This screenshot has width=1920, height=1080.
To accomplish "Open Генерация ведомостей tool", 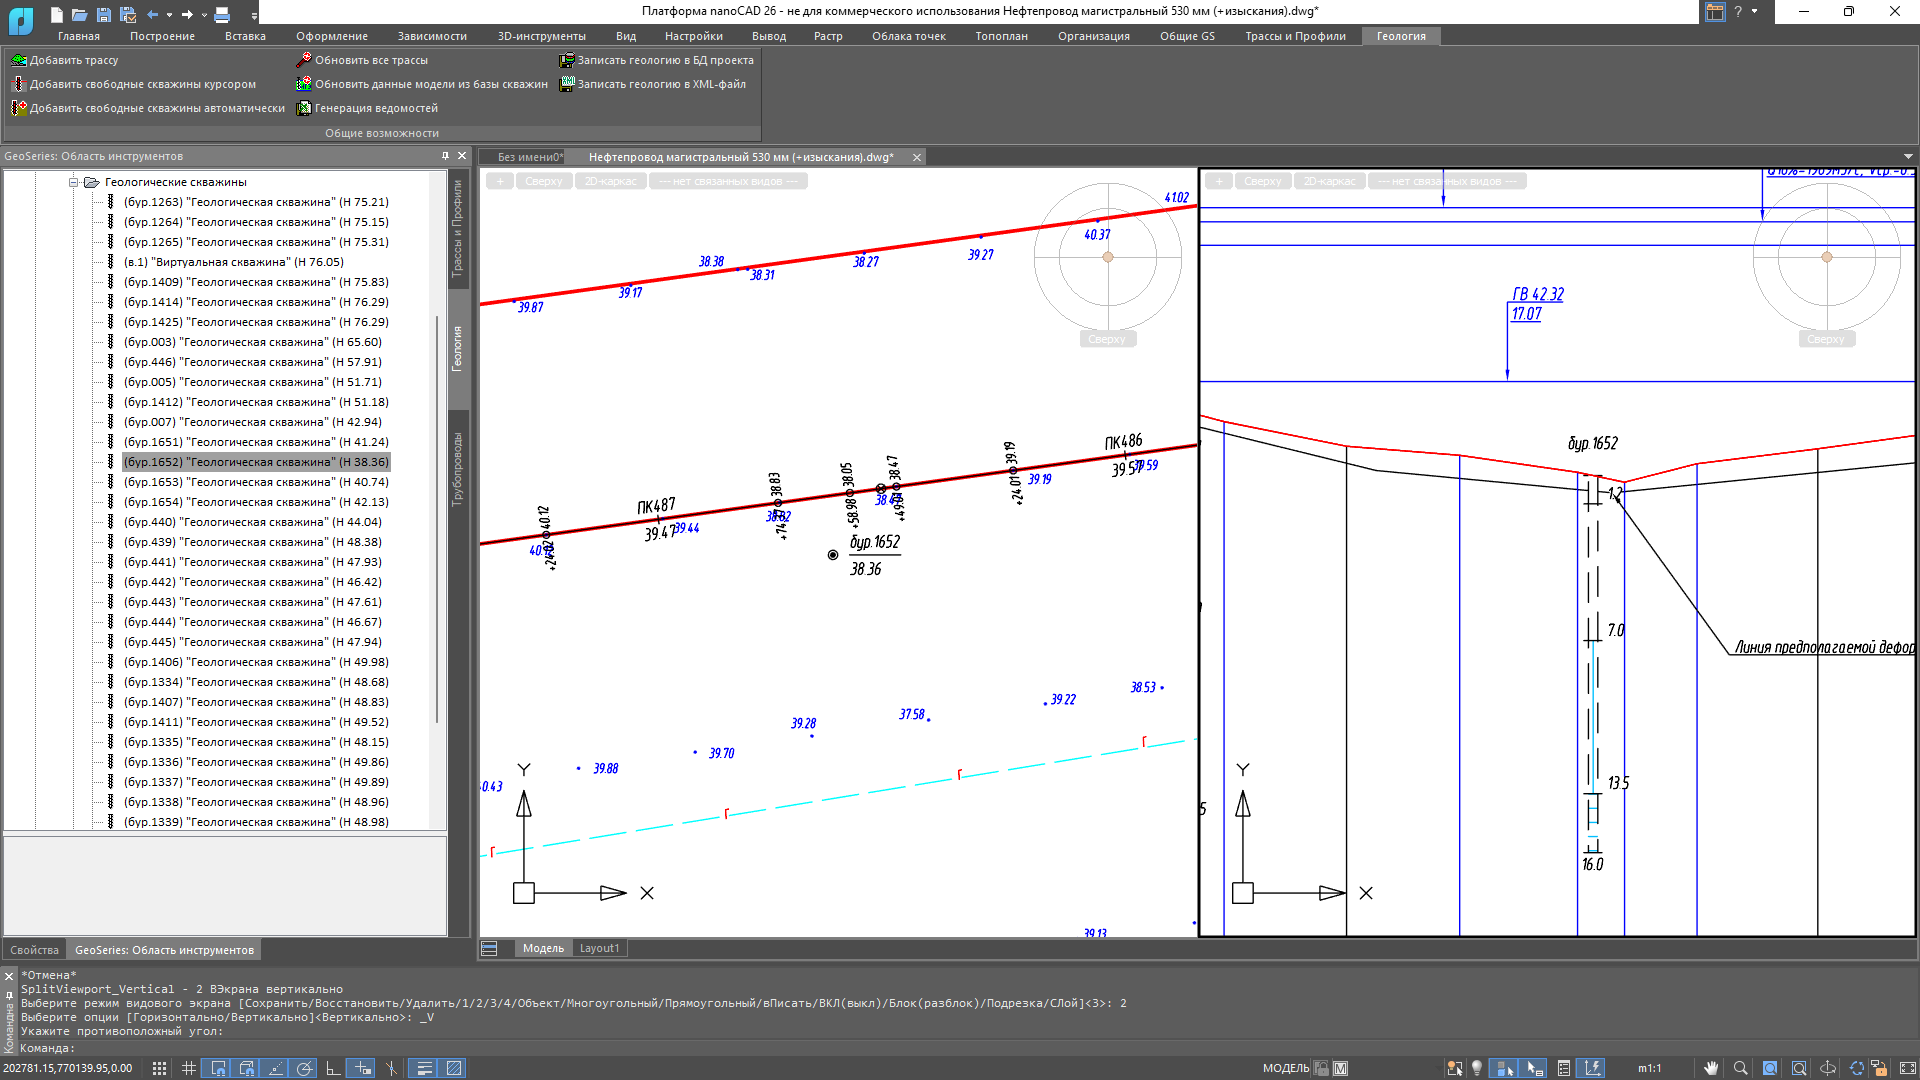I will pyautogui.click(x=367, y=108).
